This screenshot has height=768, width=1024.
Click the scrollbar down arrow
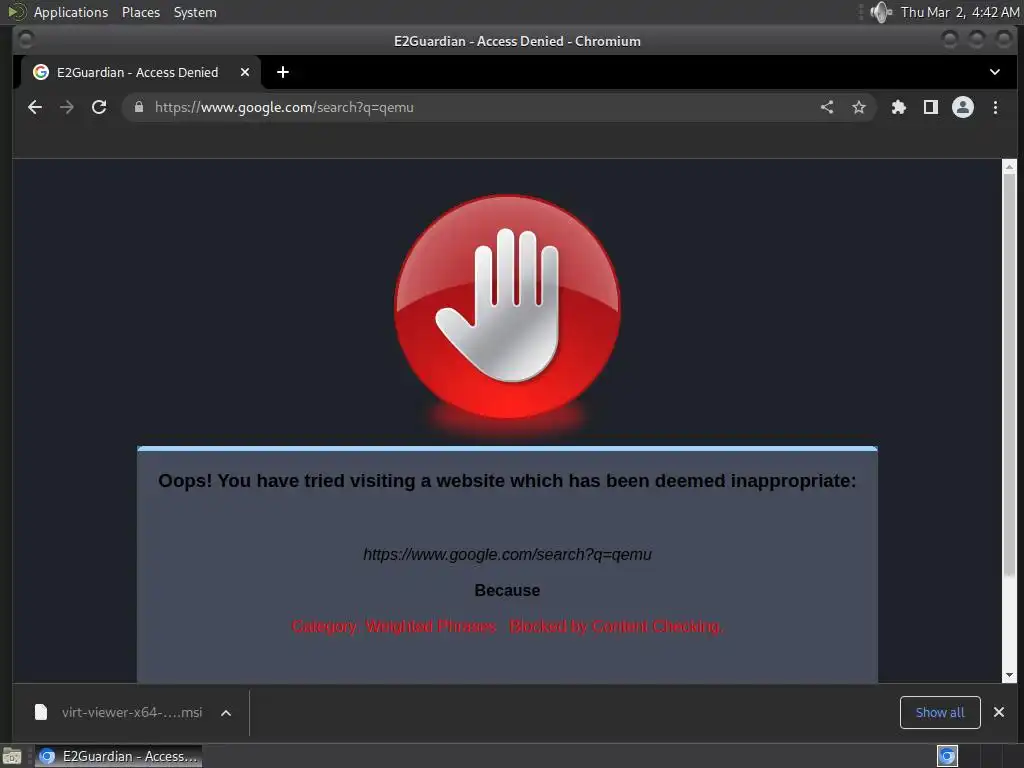pyautogui.click(x=1010, y=675)
